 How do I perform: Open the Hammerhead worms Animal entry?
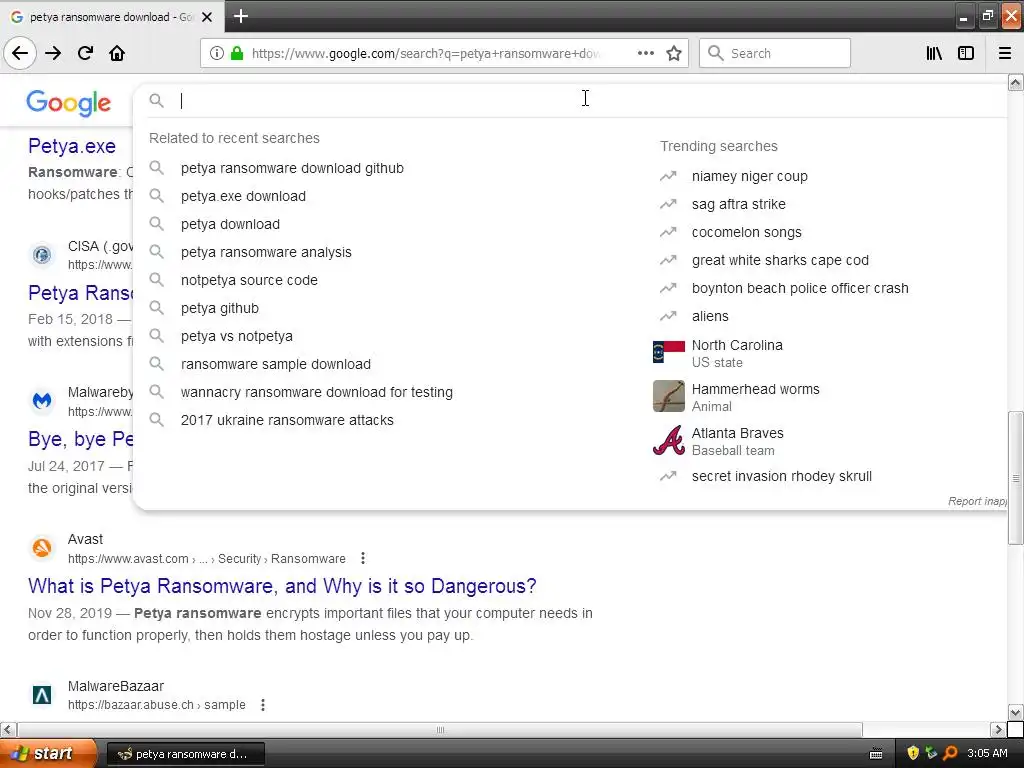[755, 396]
